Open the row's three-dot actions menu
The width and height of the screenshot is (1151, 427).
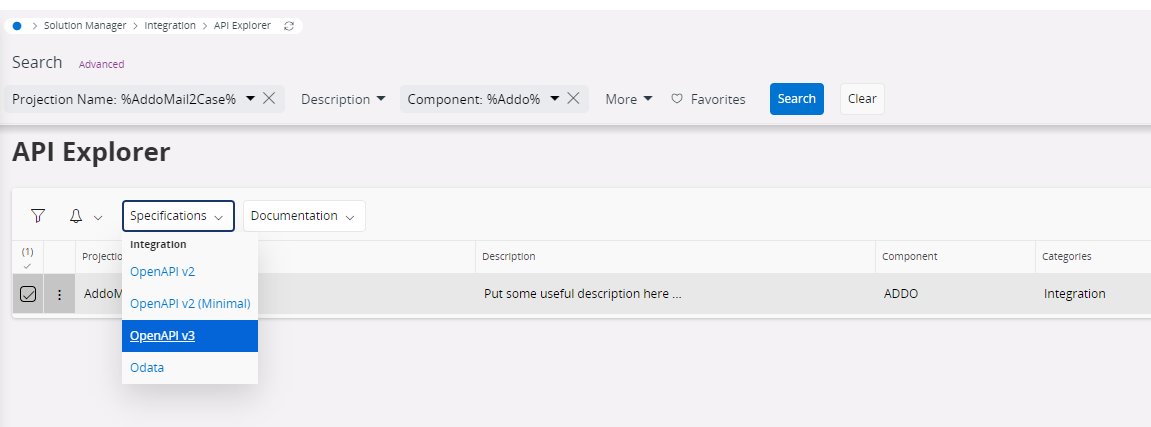pyautogui.click(x=59, y=294)
